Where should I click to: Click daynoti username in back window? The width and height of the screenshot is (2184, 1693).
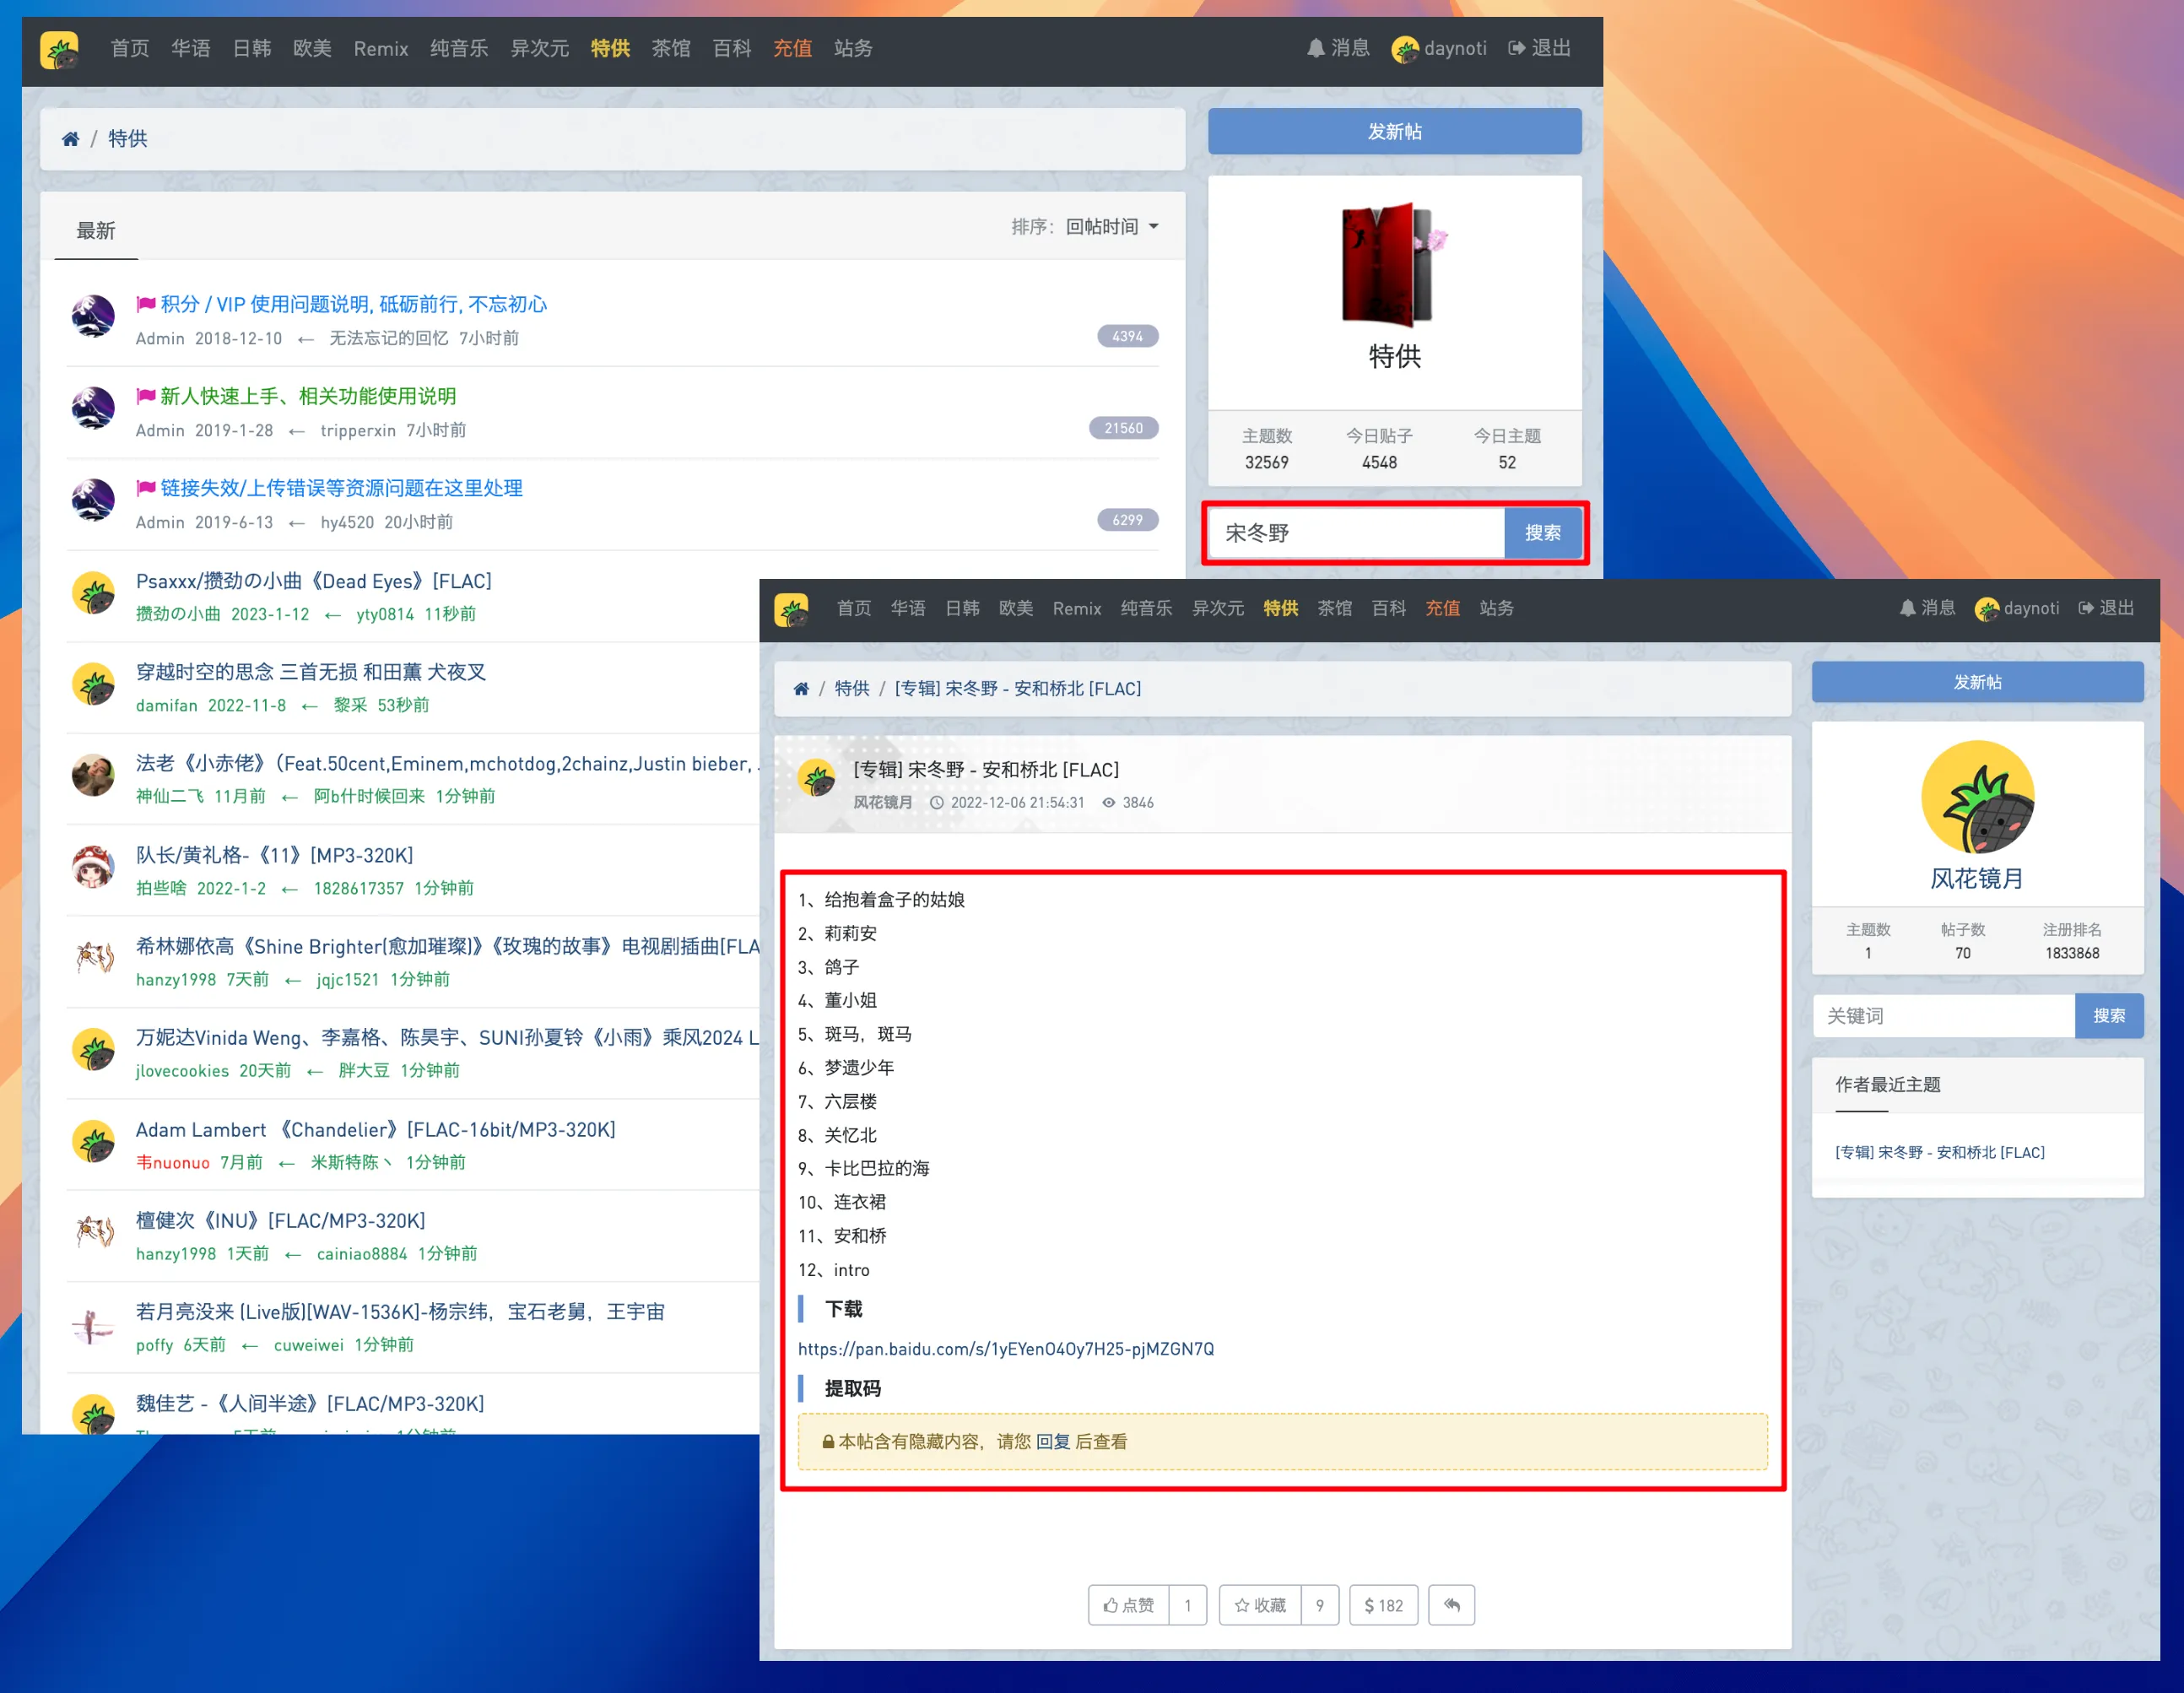pos(1454,48)
